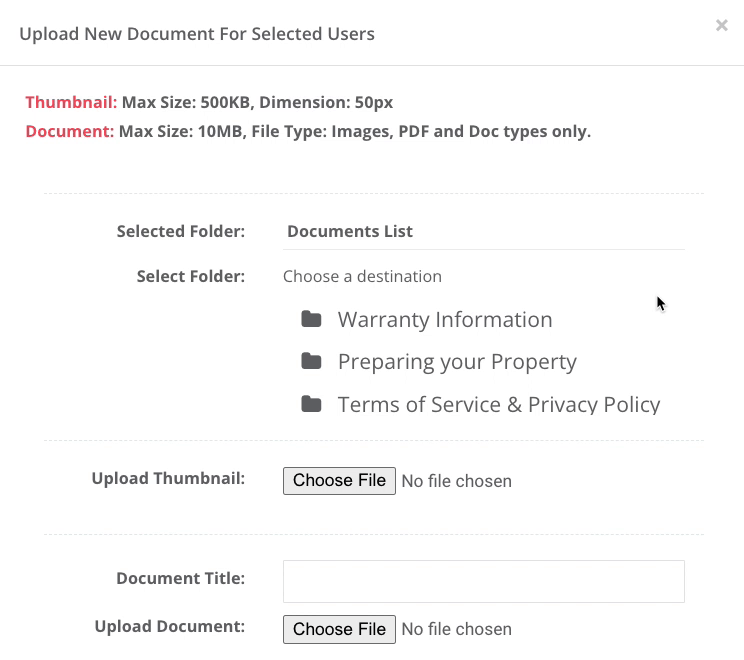The height and width of the screenshot is (660, 744).
Task: Click 'No file chosen' beside Upload Document
Action: pyautogui.click(x=456, y=629)
